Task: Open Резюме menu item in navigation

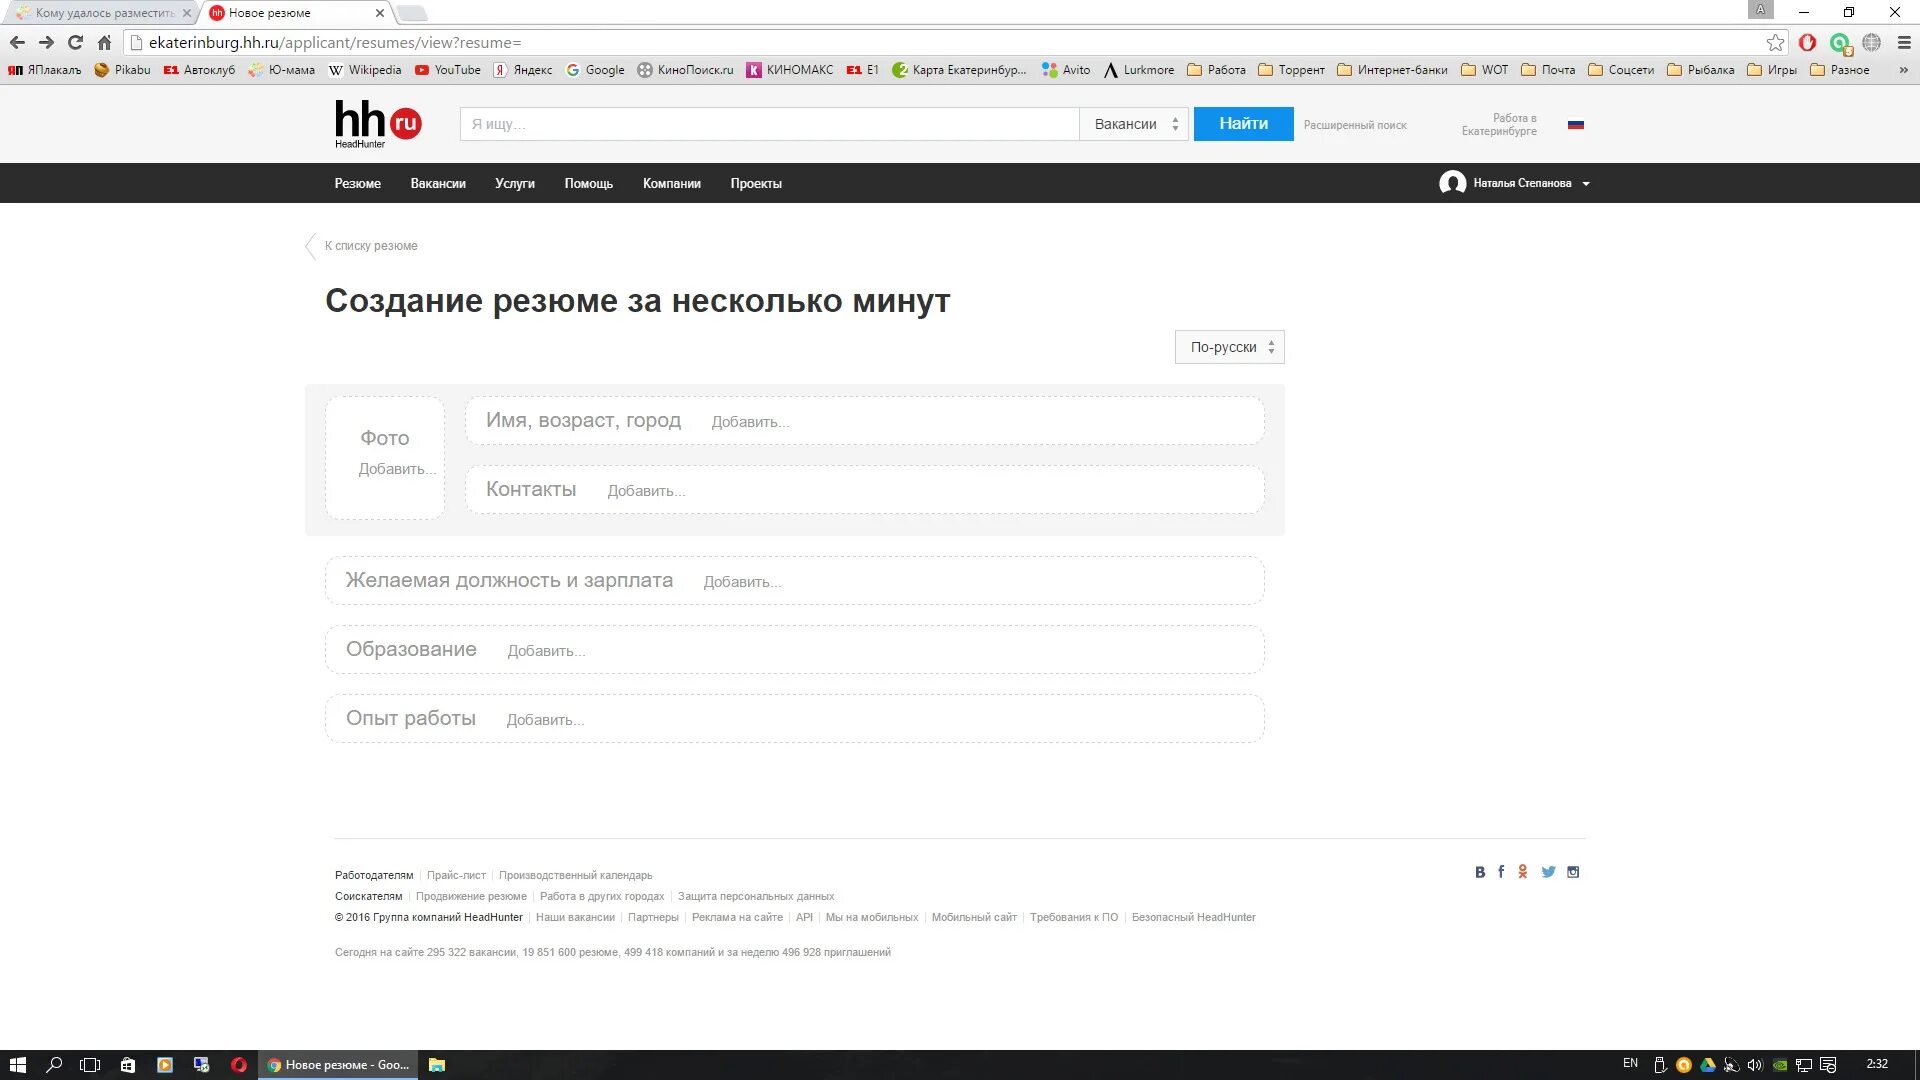Action: pyautogui.click(x=357, y=183)
